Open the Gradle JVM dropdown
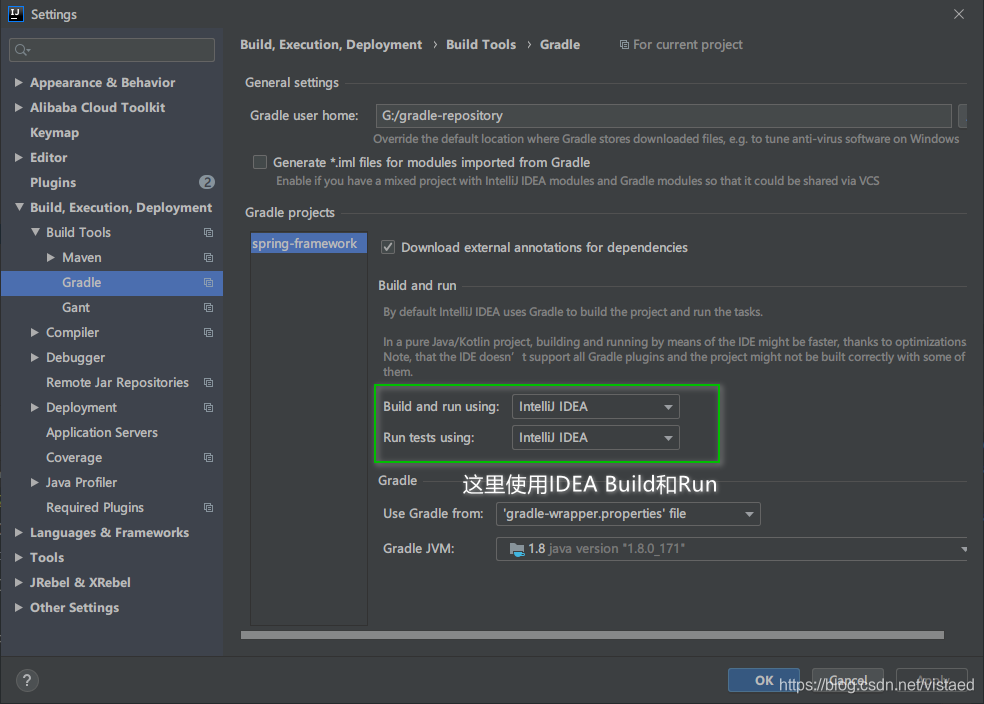This screenshot has width=984, height=704. 731,549
